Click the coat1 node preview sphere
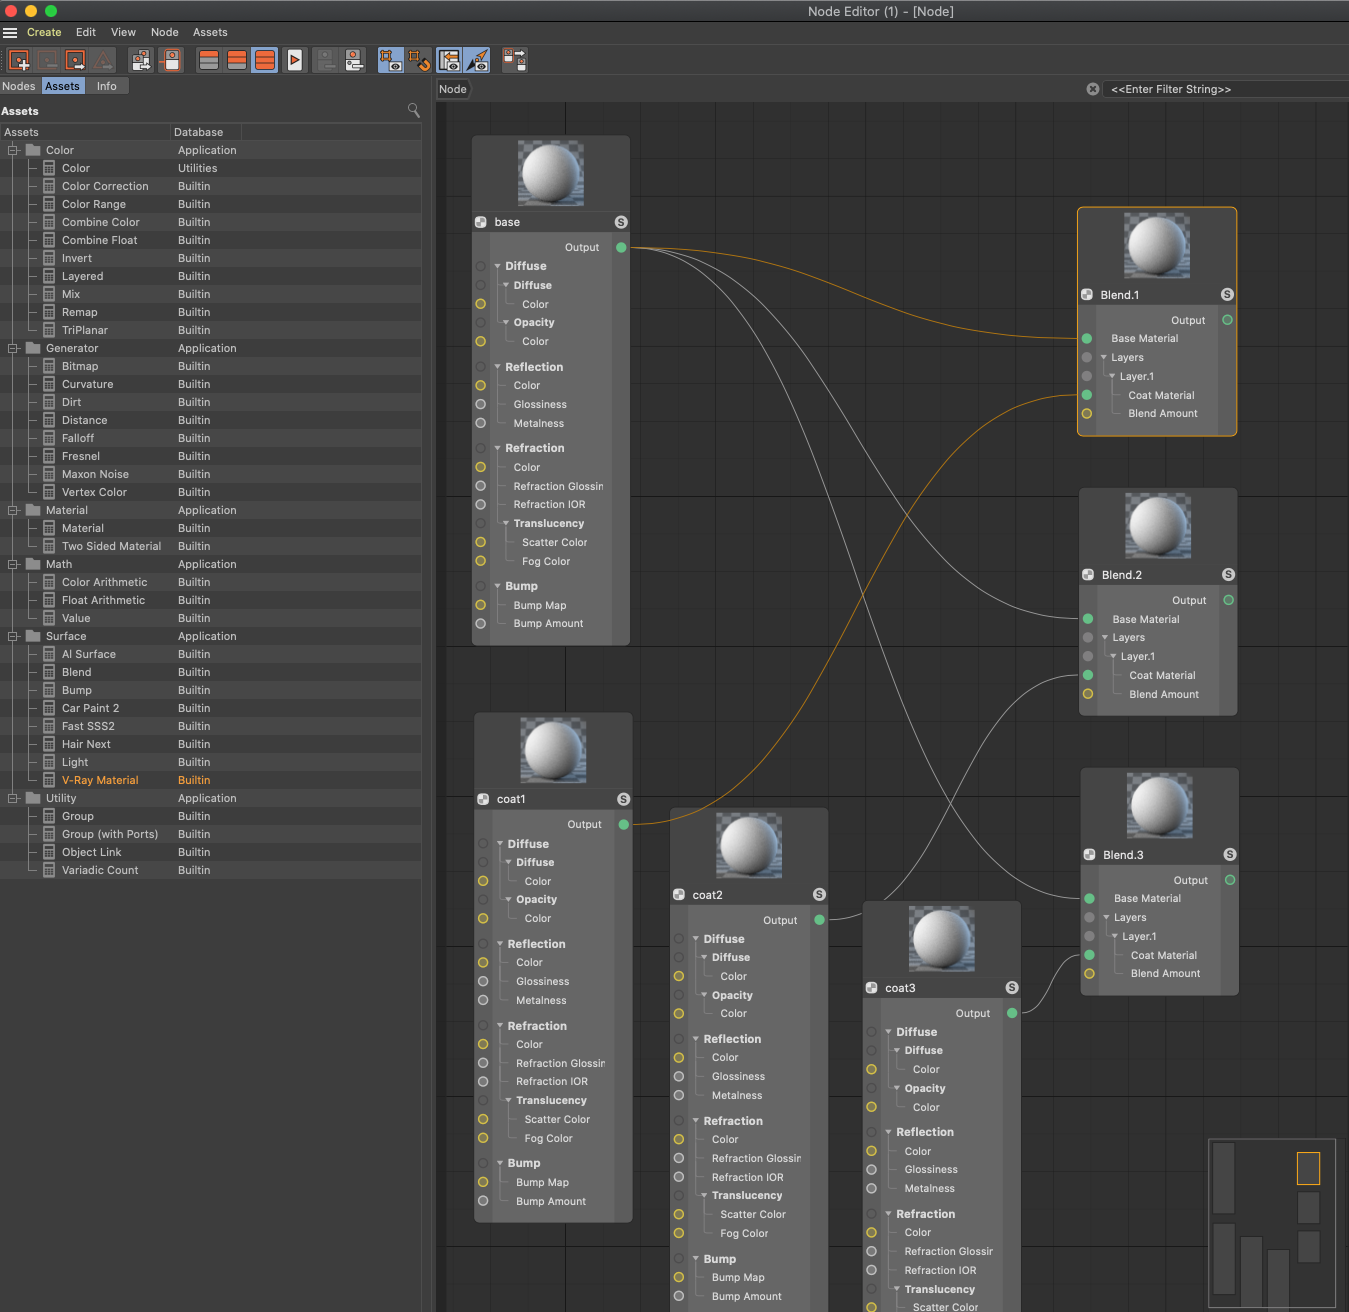The image size is (1349, 1312). coord(553,751)
